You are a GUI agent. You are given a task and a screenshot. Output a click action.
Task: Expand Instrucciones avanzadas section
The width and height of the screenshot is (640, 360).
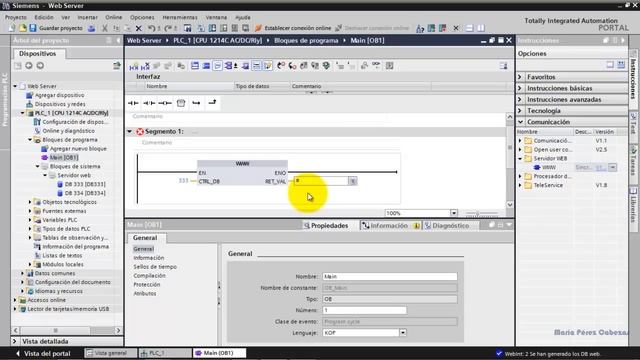click(x=520, y=100)
